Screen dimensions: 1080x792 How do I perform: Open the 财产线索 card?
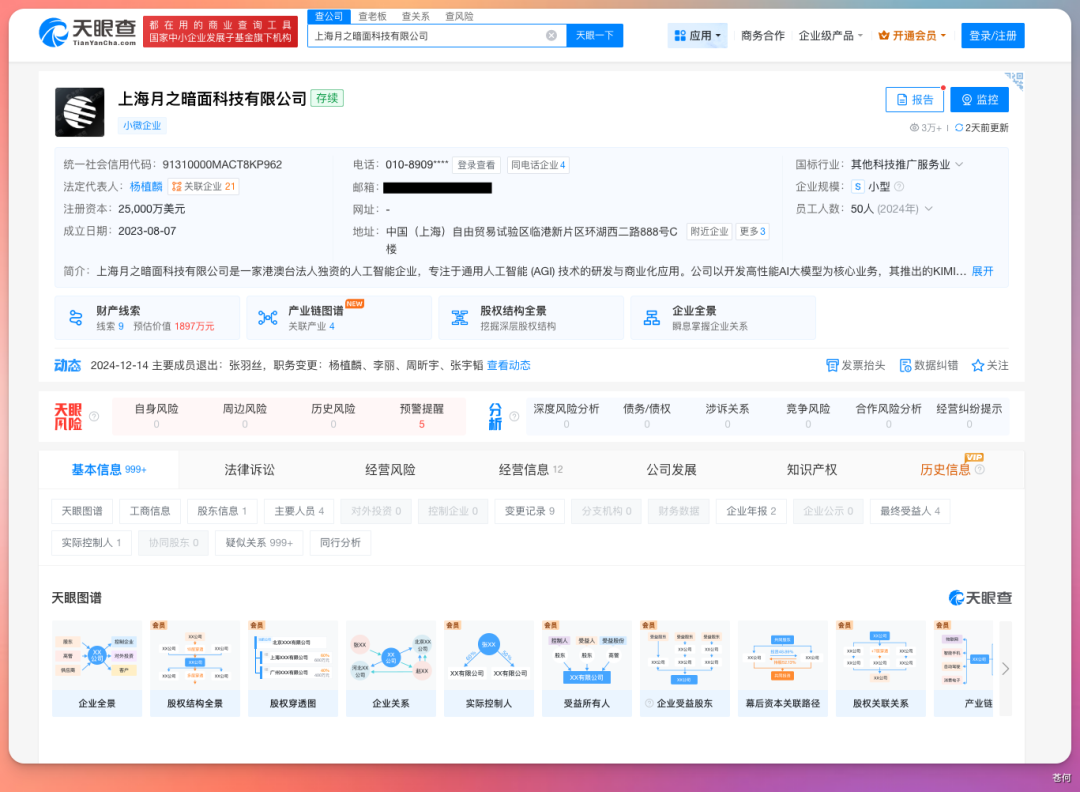point(147,317)
